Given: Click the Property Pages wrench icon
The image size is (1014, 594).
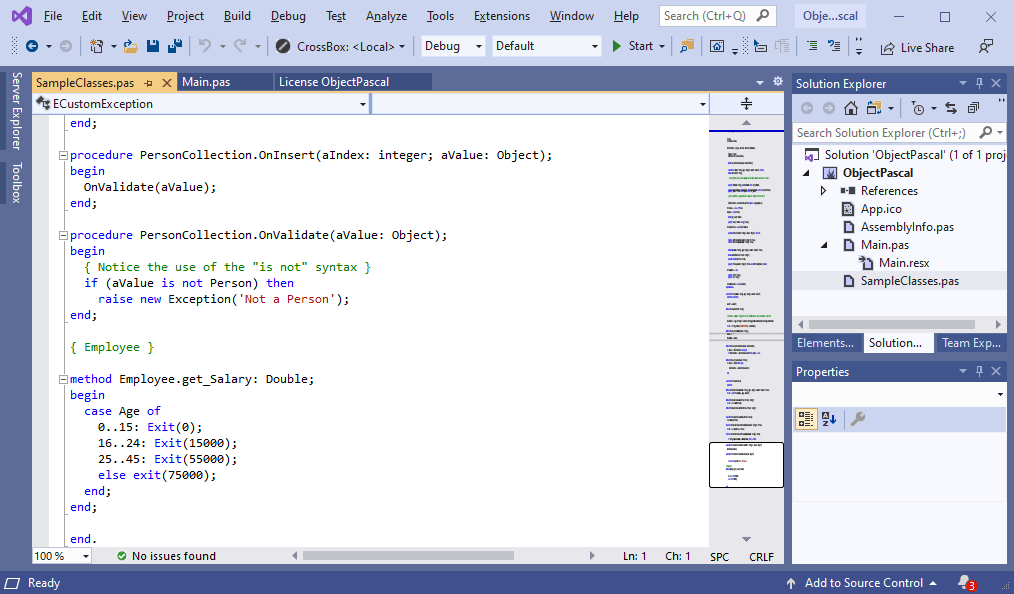Looking at the screenshot, I should pos(858,419).
